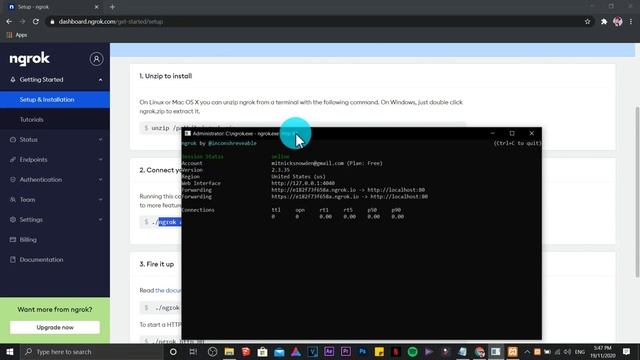
Task: Open the browser extensions puzzle icon
Action: (604, 22)
